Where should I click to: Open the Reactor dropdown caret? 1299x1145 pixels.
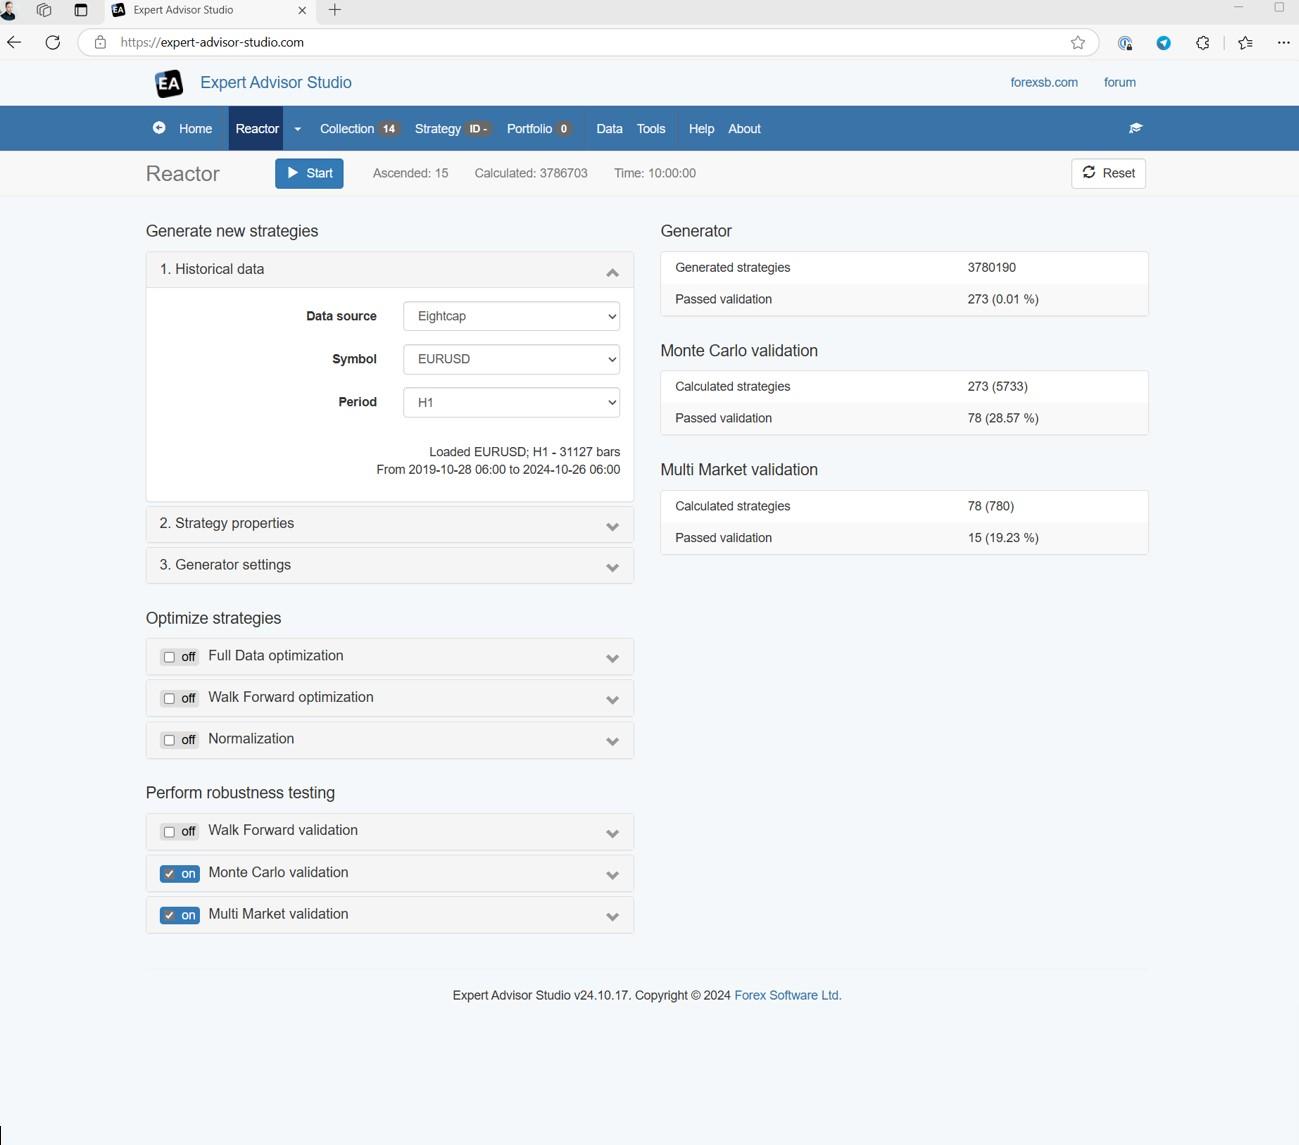point(298,129)
